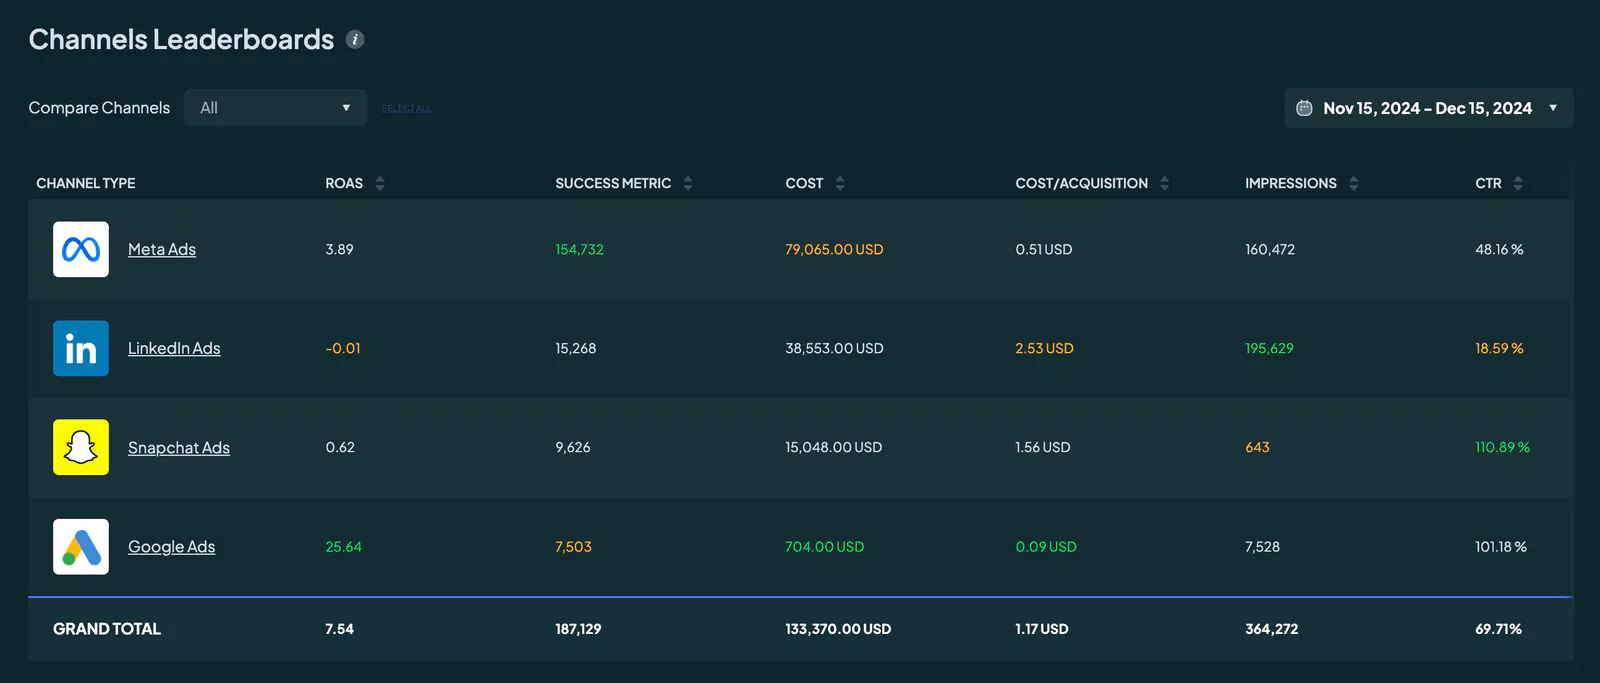Viewport: 1600px width, 683px height.
Task: Sort table using Cost column arrows
Action: [840, 183]
